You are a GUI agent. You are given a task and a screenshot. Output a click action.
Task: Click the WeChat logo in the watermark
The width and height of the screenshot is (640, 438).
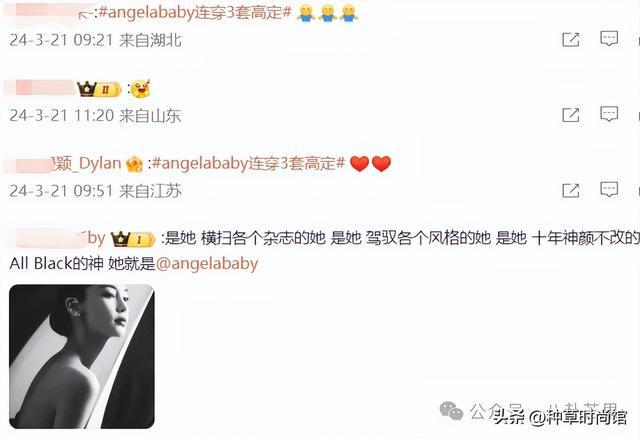point(451,410)
